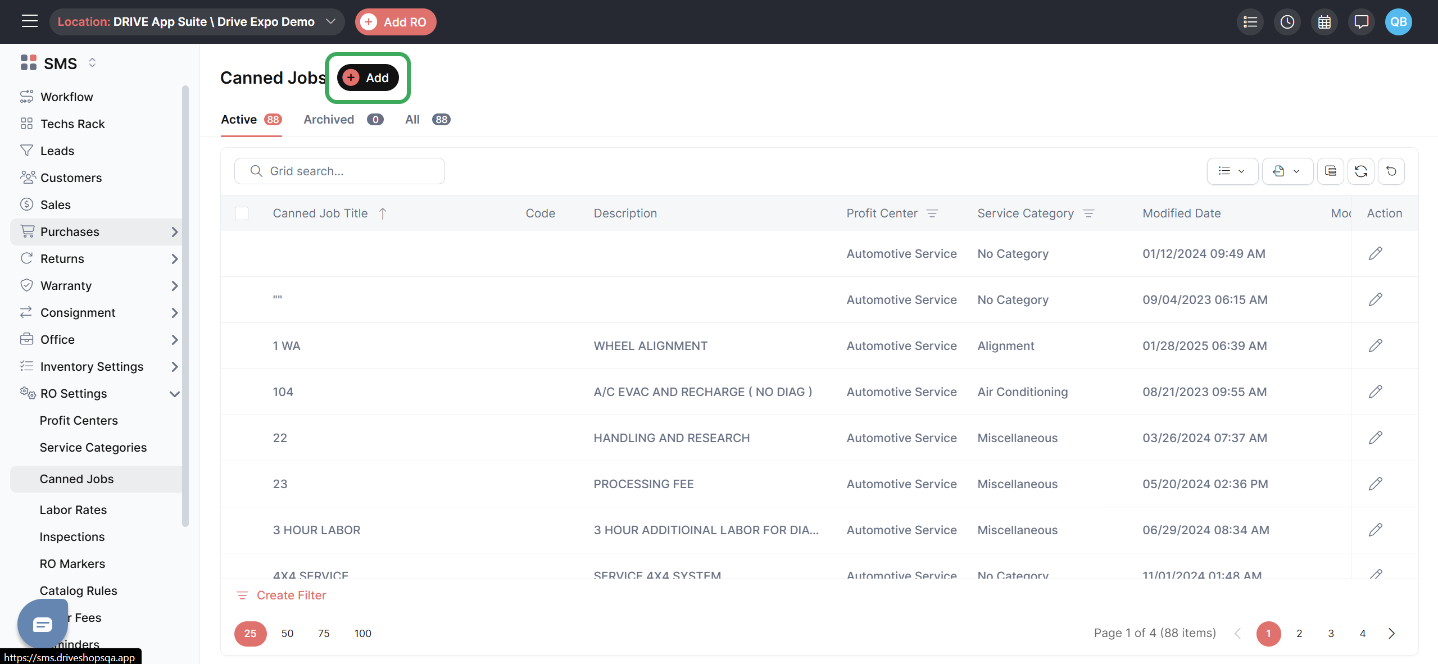The image size is (1438, 664).
Task: Open the chat messages icon in header
Action: pyautogui.click(x=1361, y=22)
